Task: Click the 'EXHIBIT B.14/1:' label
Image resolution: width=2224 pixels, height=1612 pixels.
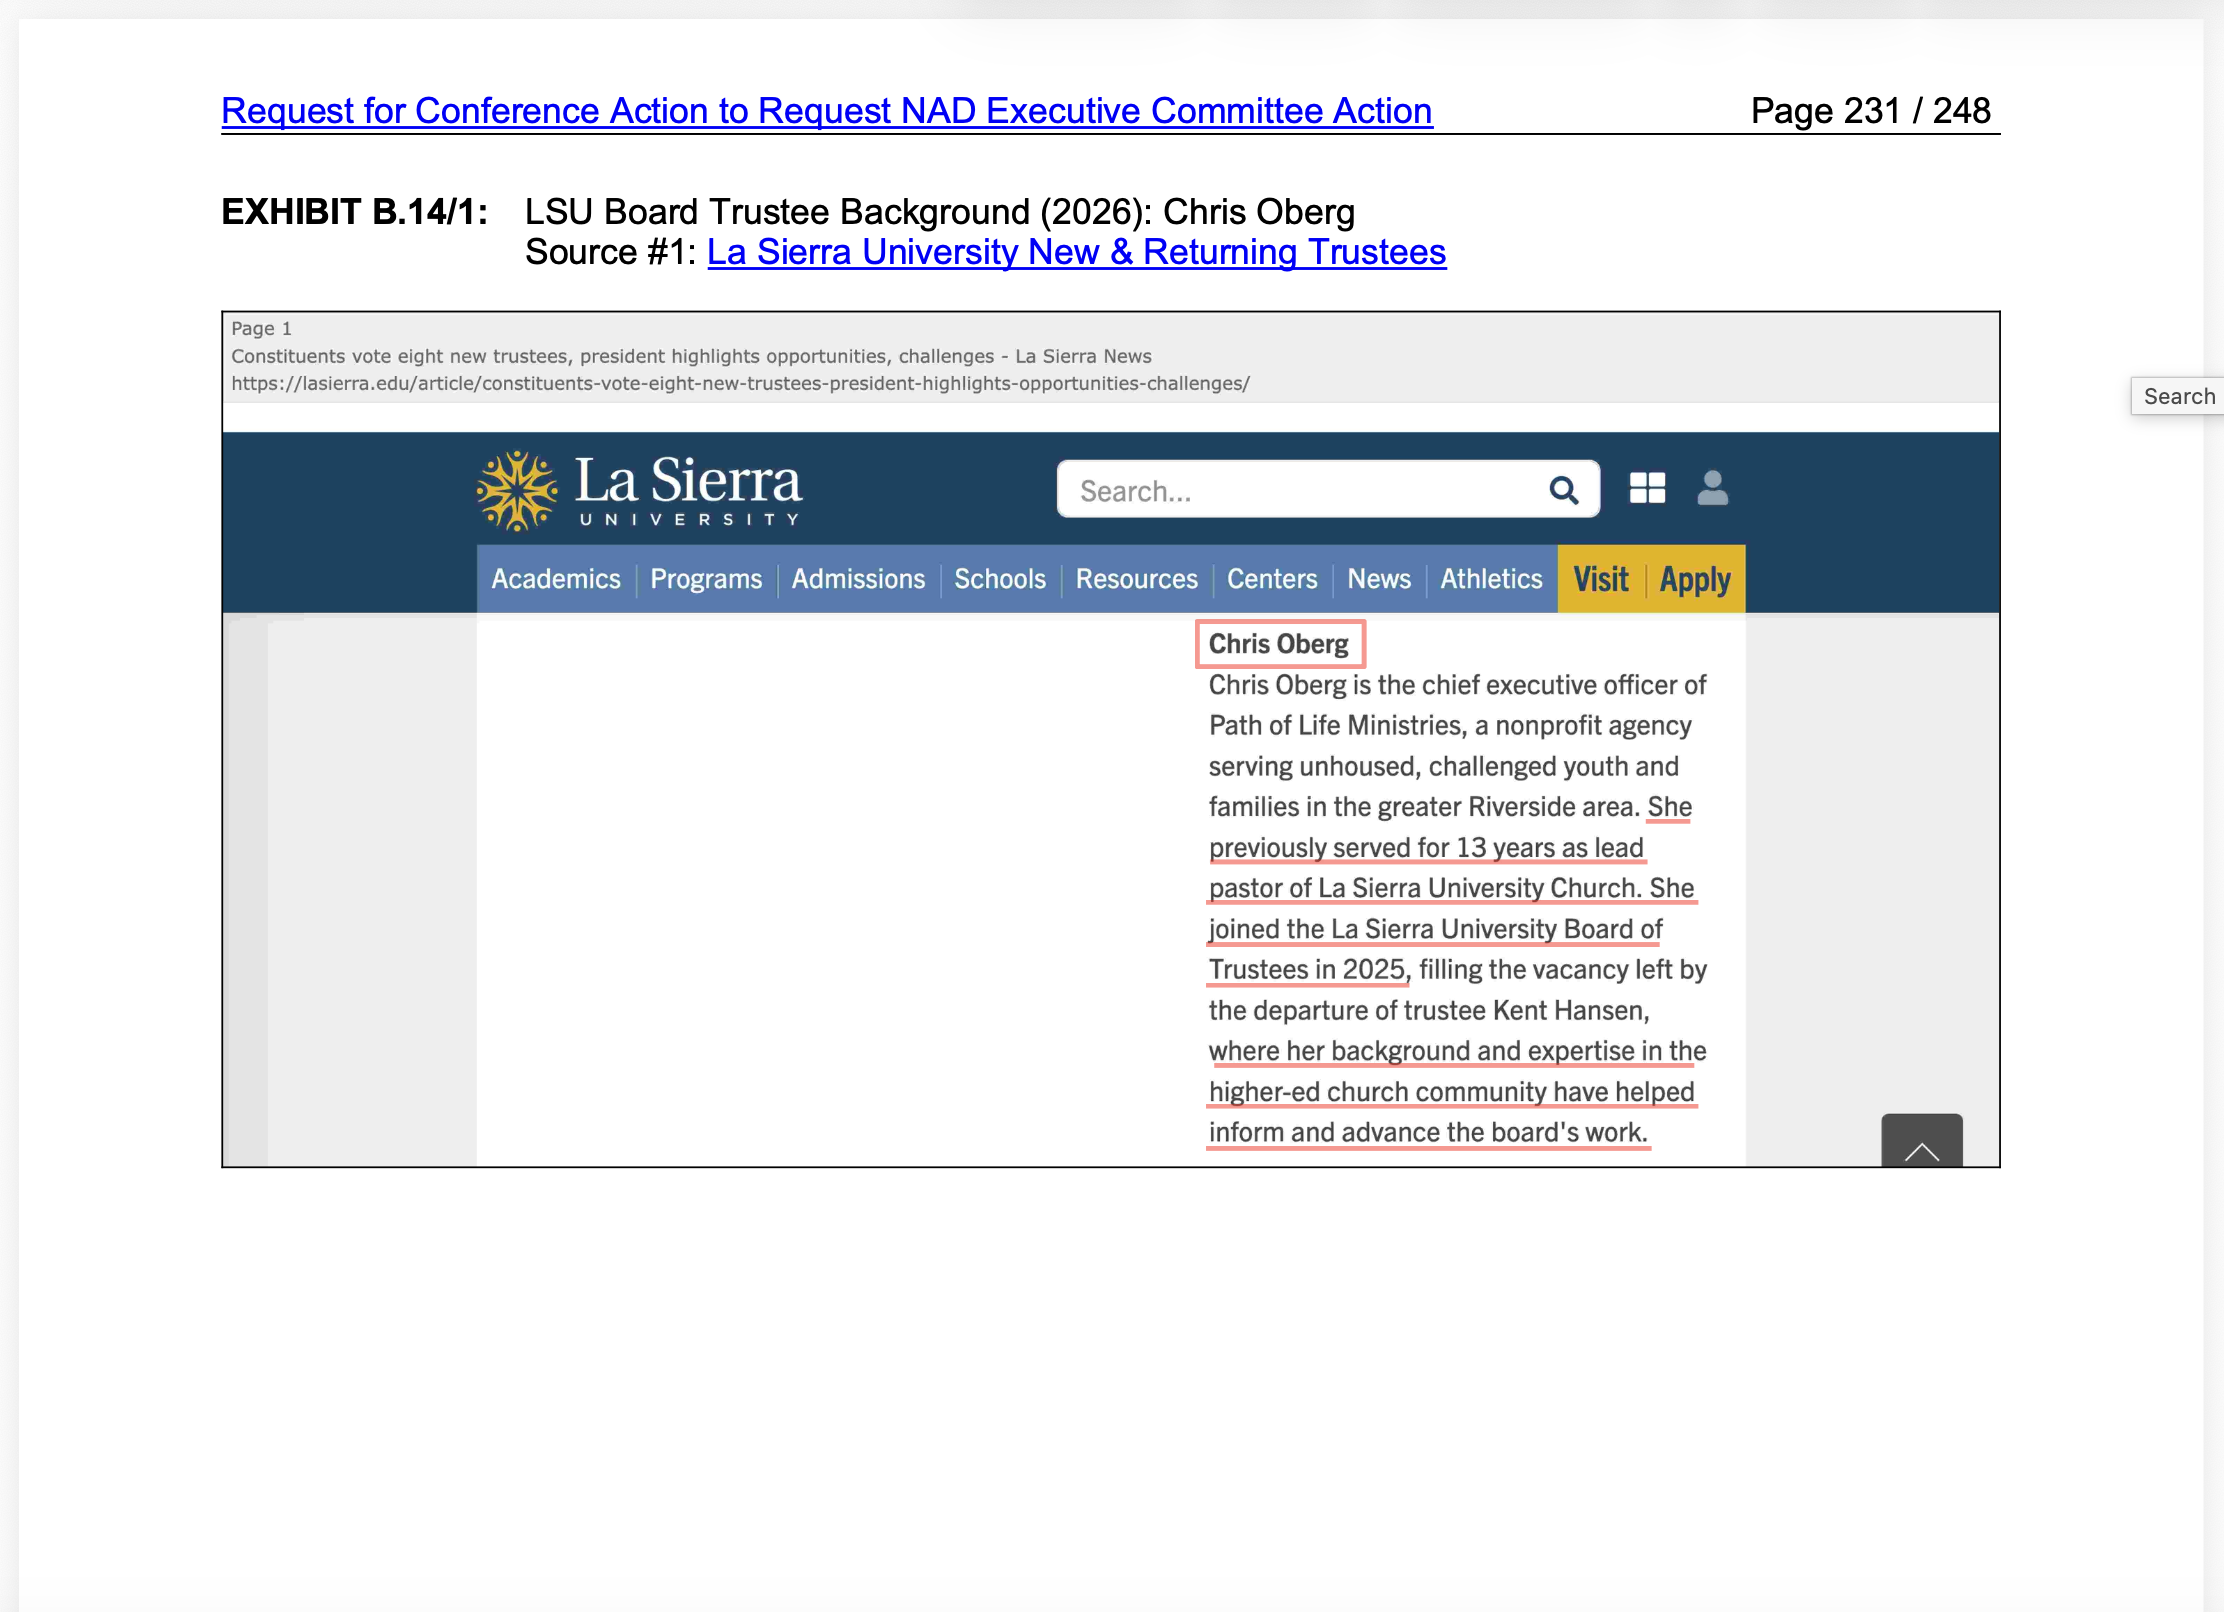Action: click(354, 212)
